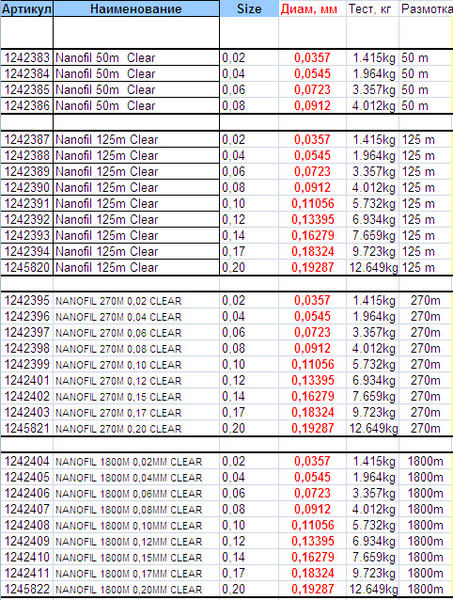The image size is (453, 600).
Task: Select NANOFIL 1800M 0,20MM CLEAR cell
Action: pos(136,589)
